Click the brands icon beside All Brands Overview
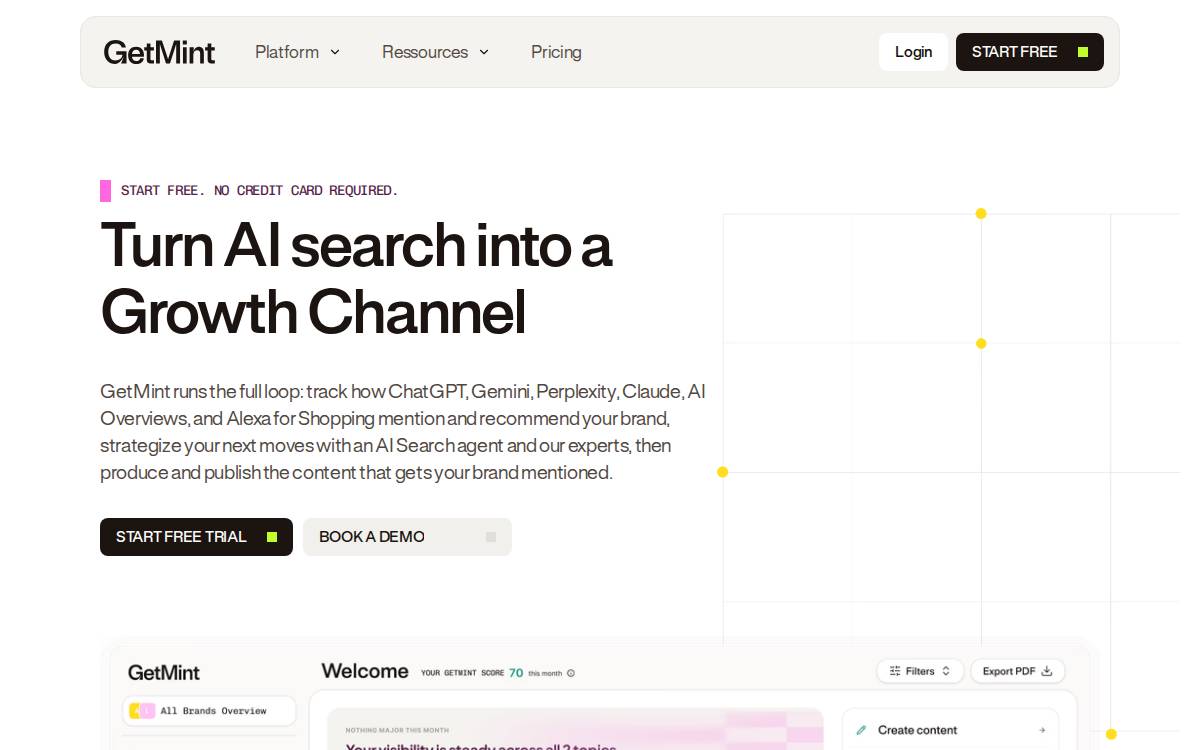The image size is (1200, 750). click(x=142, y=711)
